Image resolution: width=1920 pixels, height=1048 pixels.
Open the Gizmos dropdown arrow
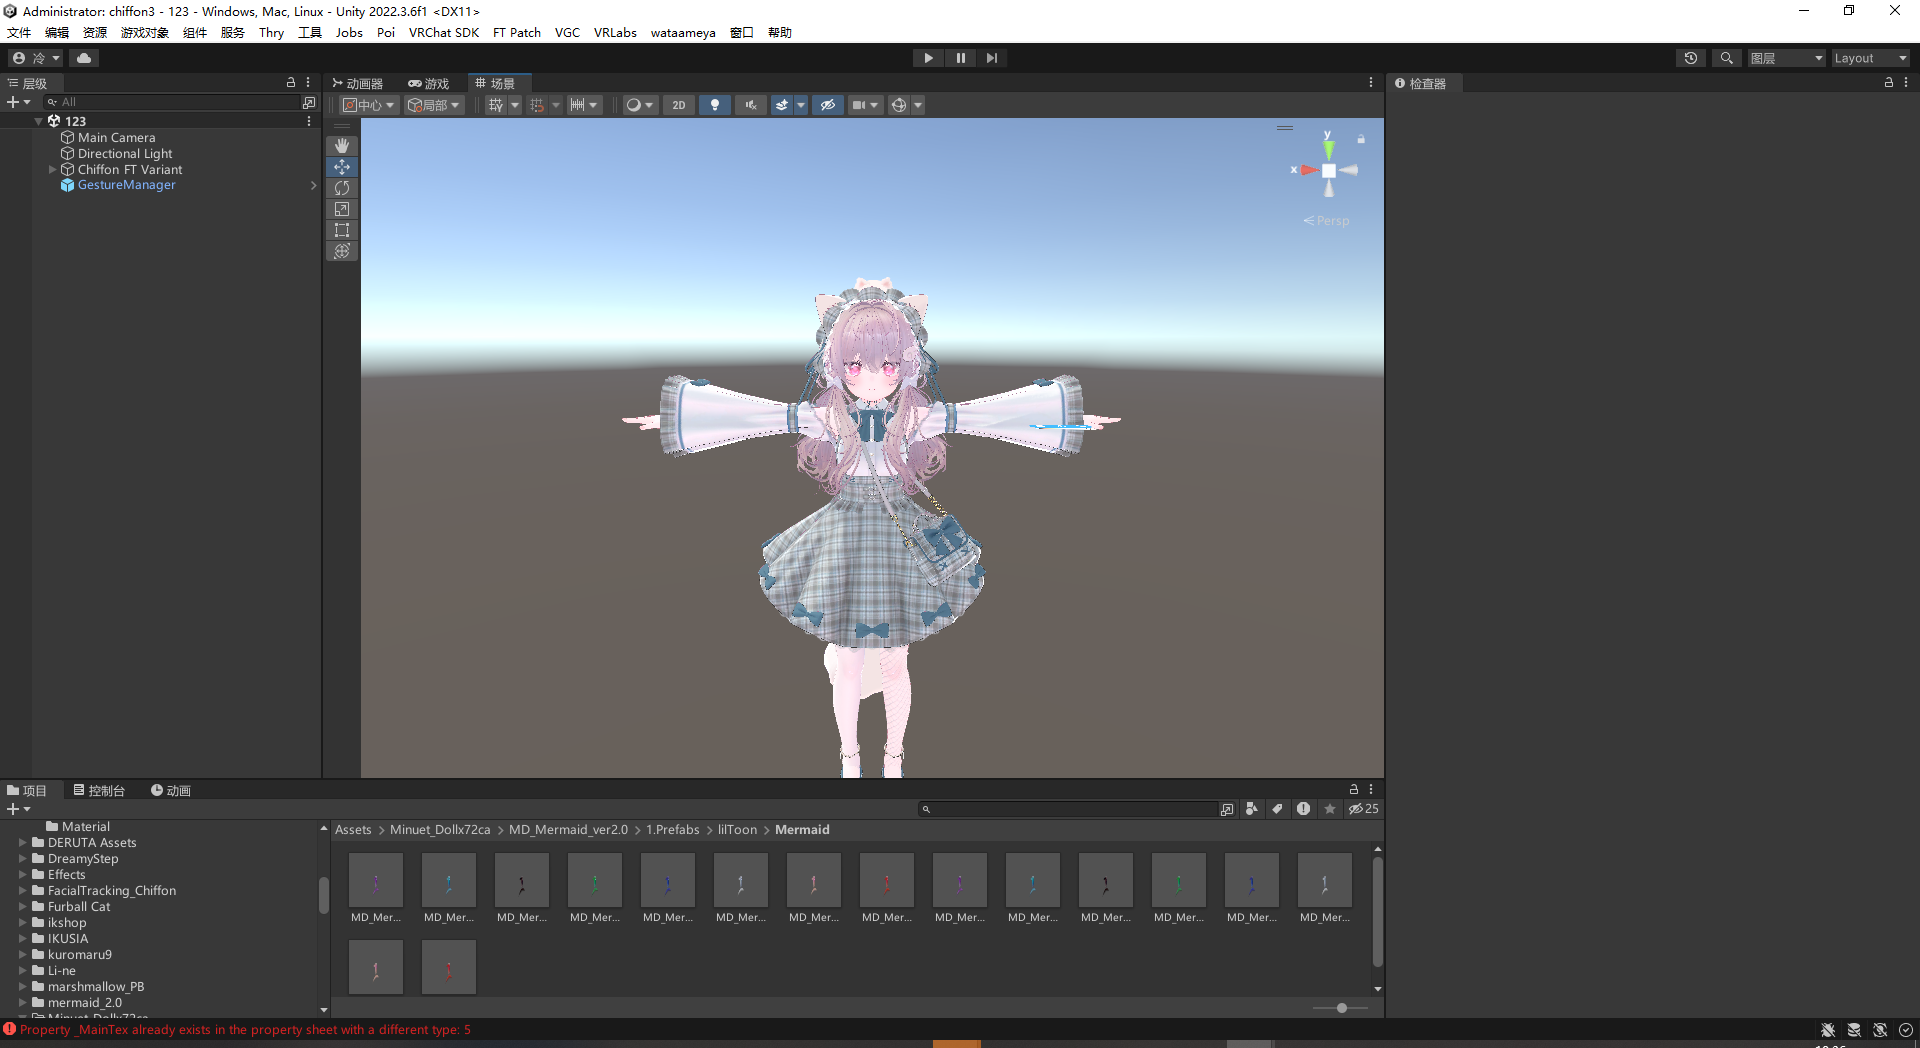coord(918,105)
